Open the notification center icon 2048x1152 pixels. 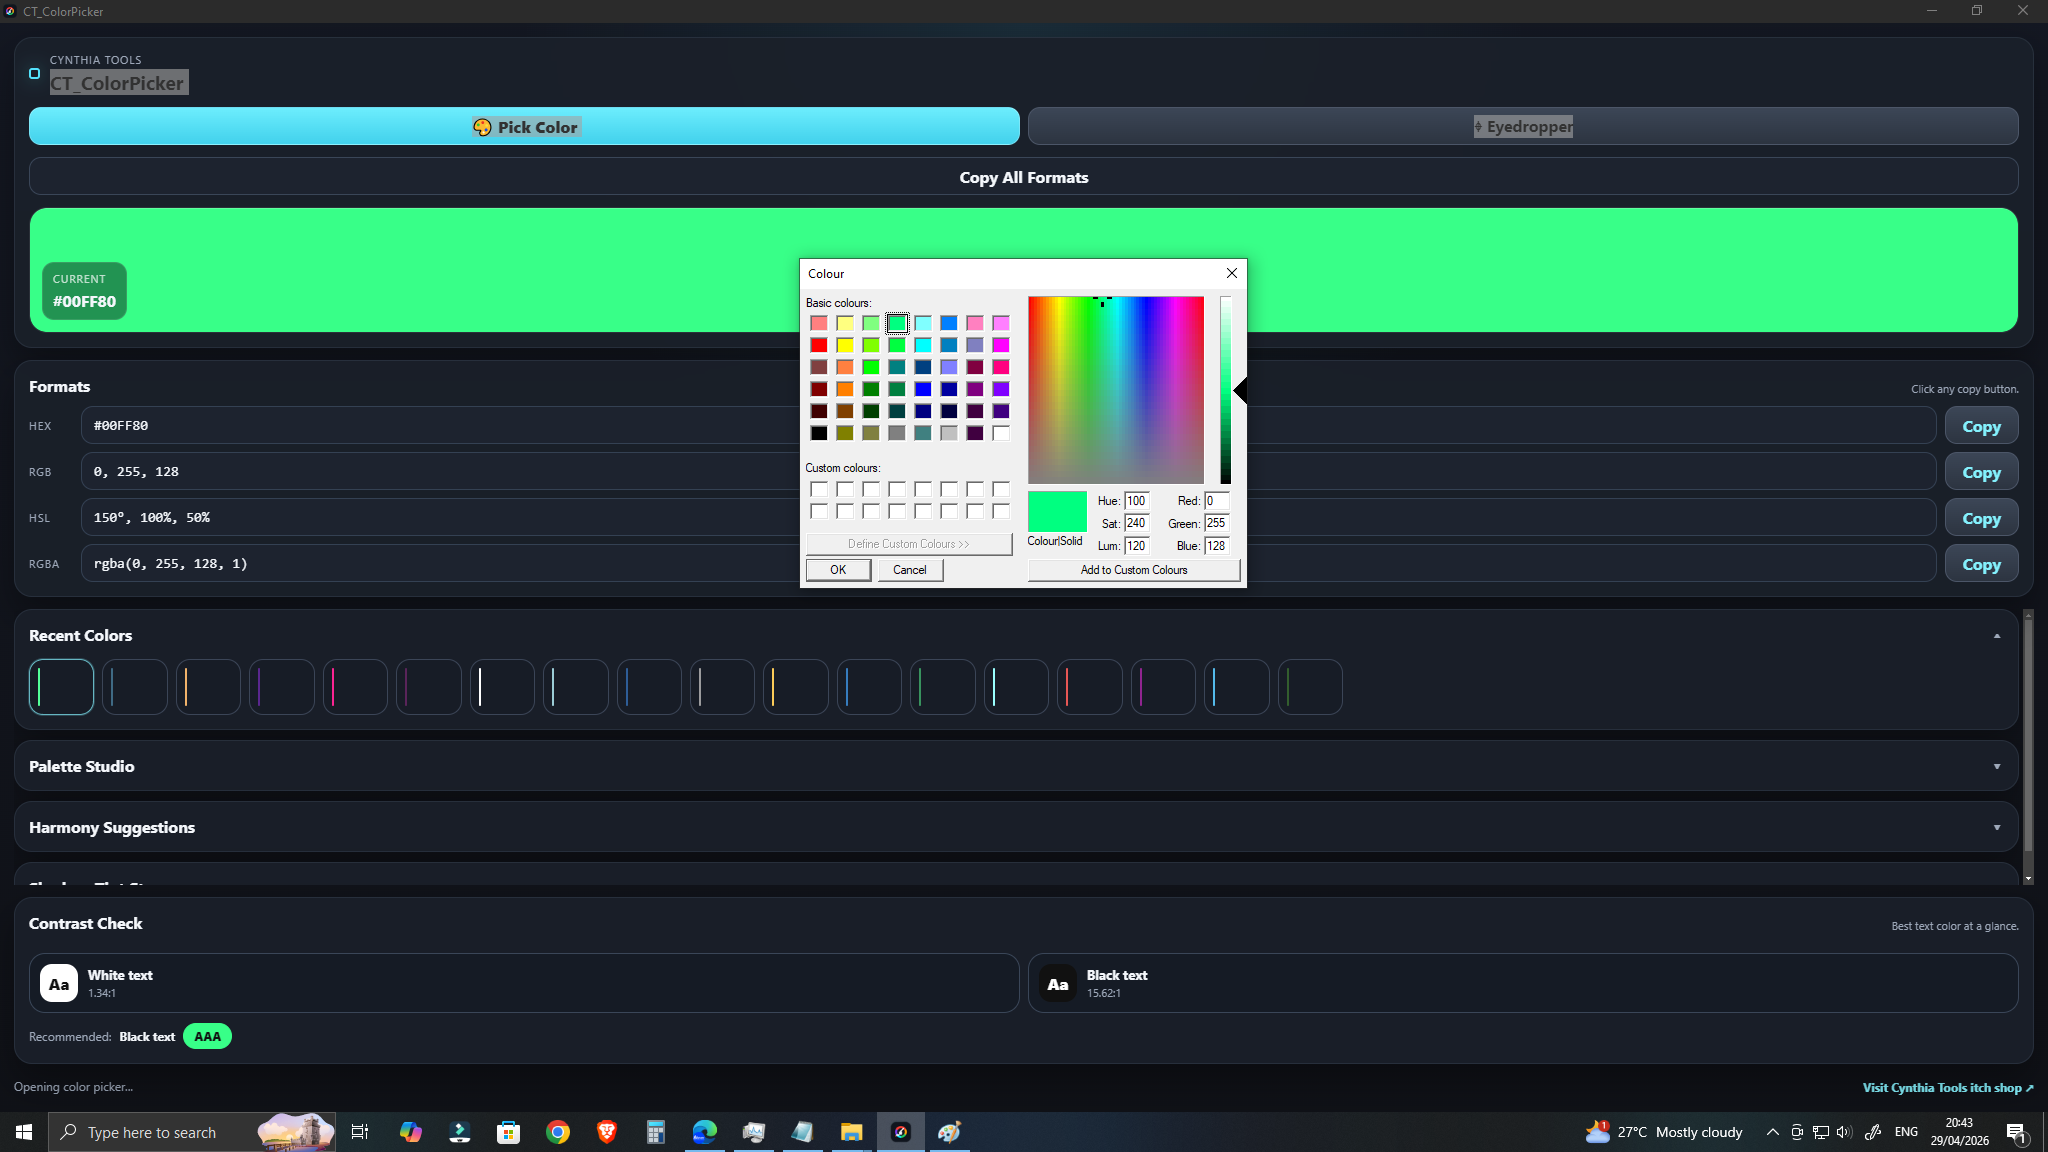(2016, 1132)
